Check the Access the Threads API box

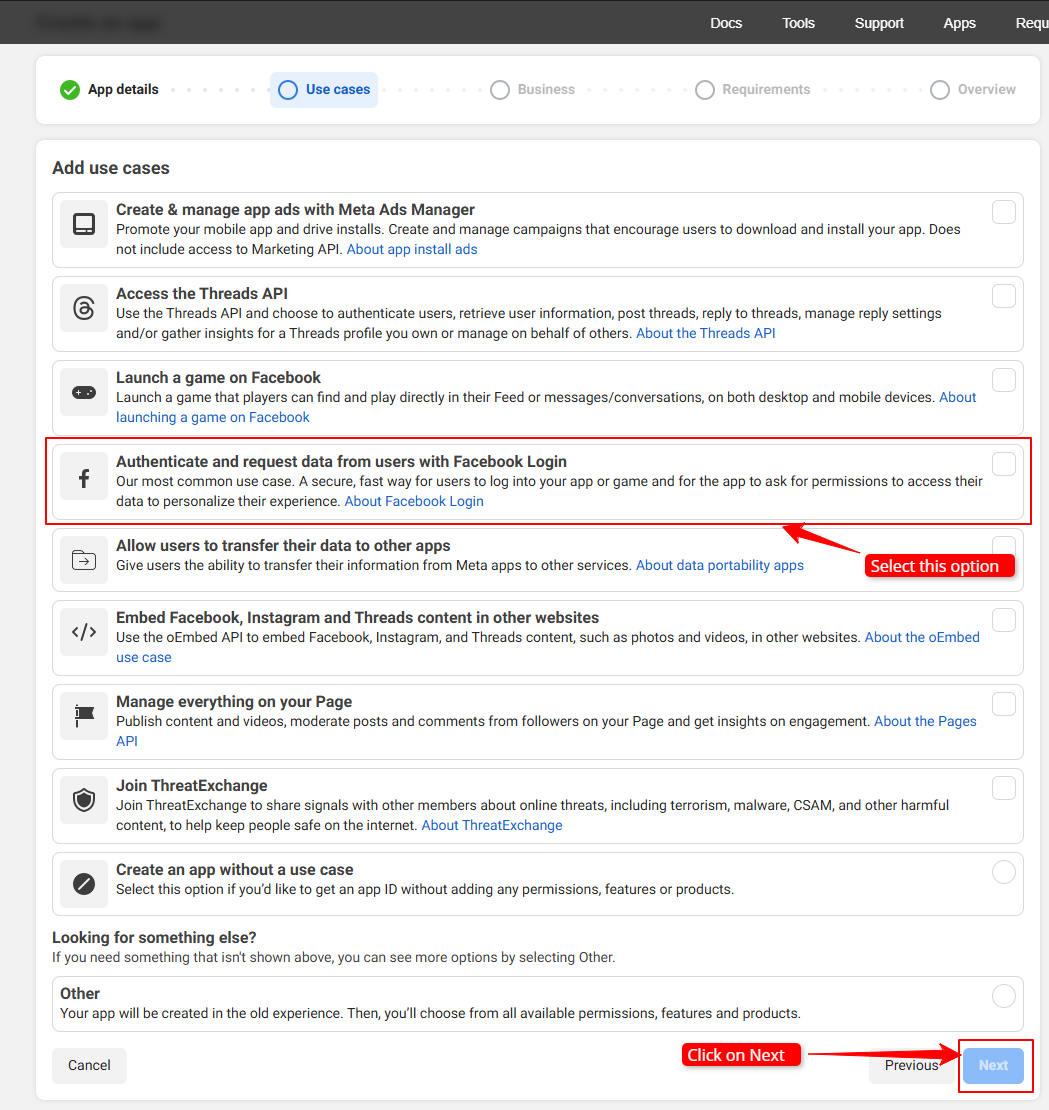pos(1003,296)
